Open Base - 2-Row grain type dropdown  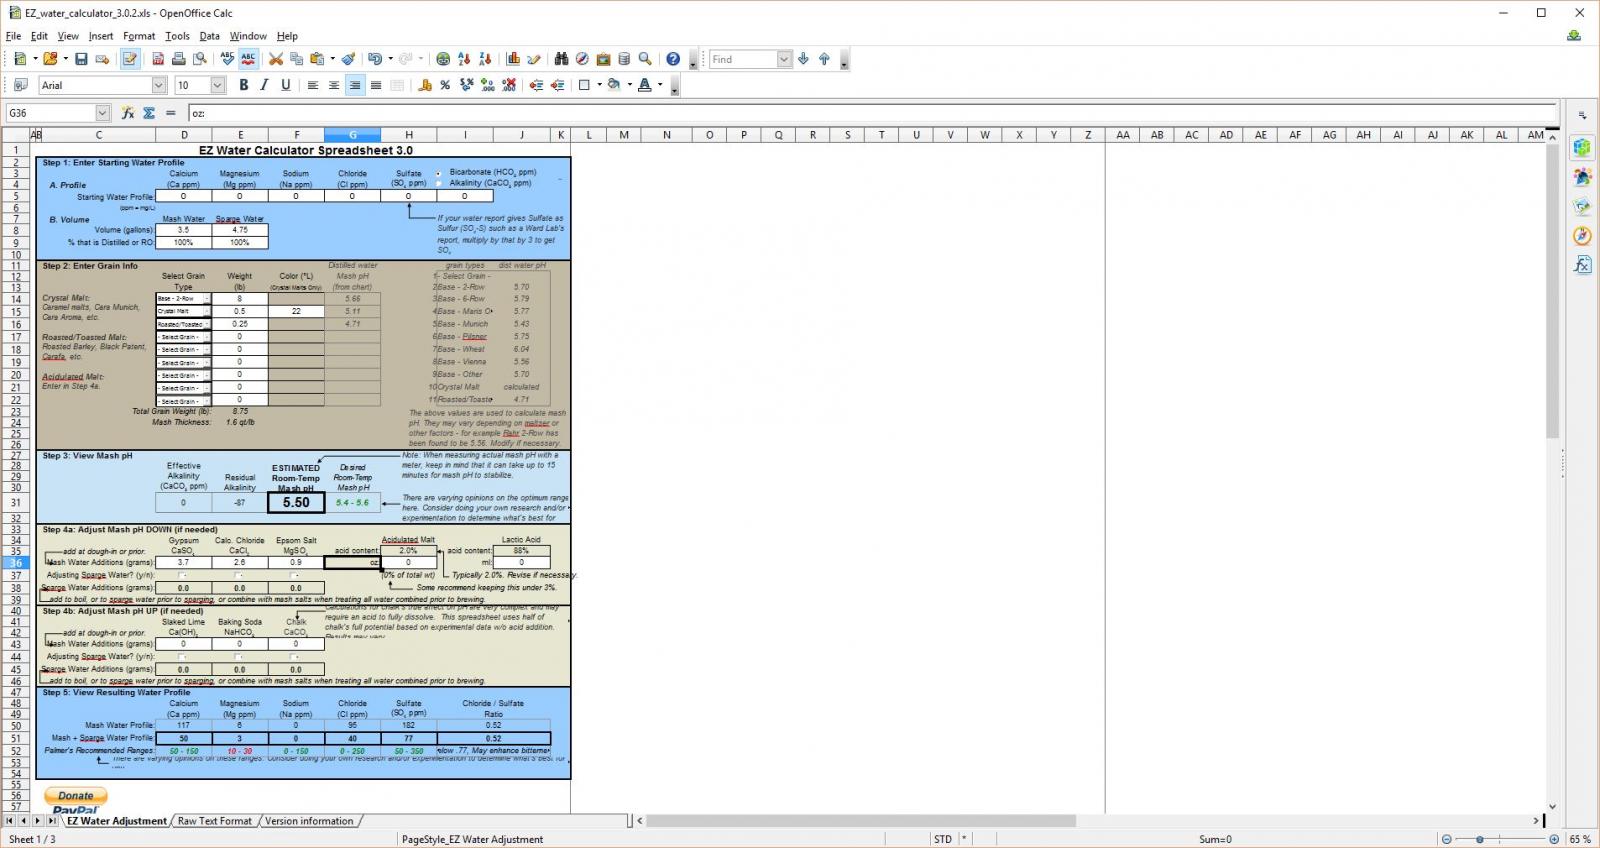[x=207, y=299]
